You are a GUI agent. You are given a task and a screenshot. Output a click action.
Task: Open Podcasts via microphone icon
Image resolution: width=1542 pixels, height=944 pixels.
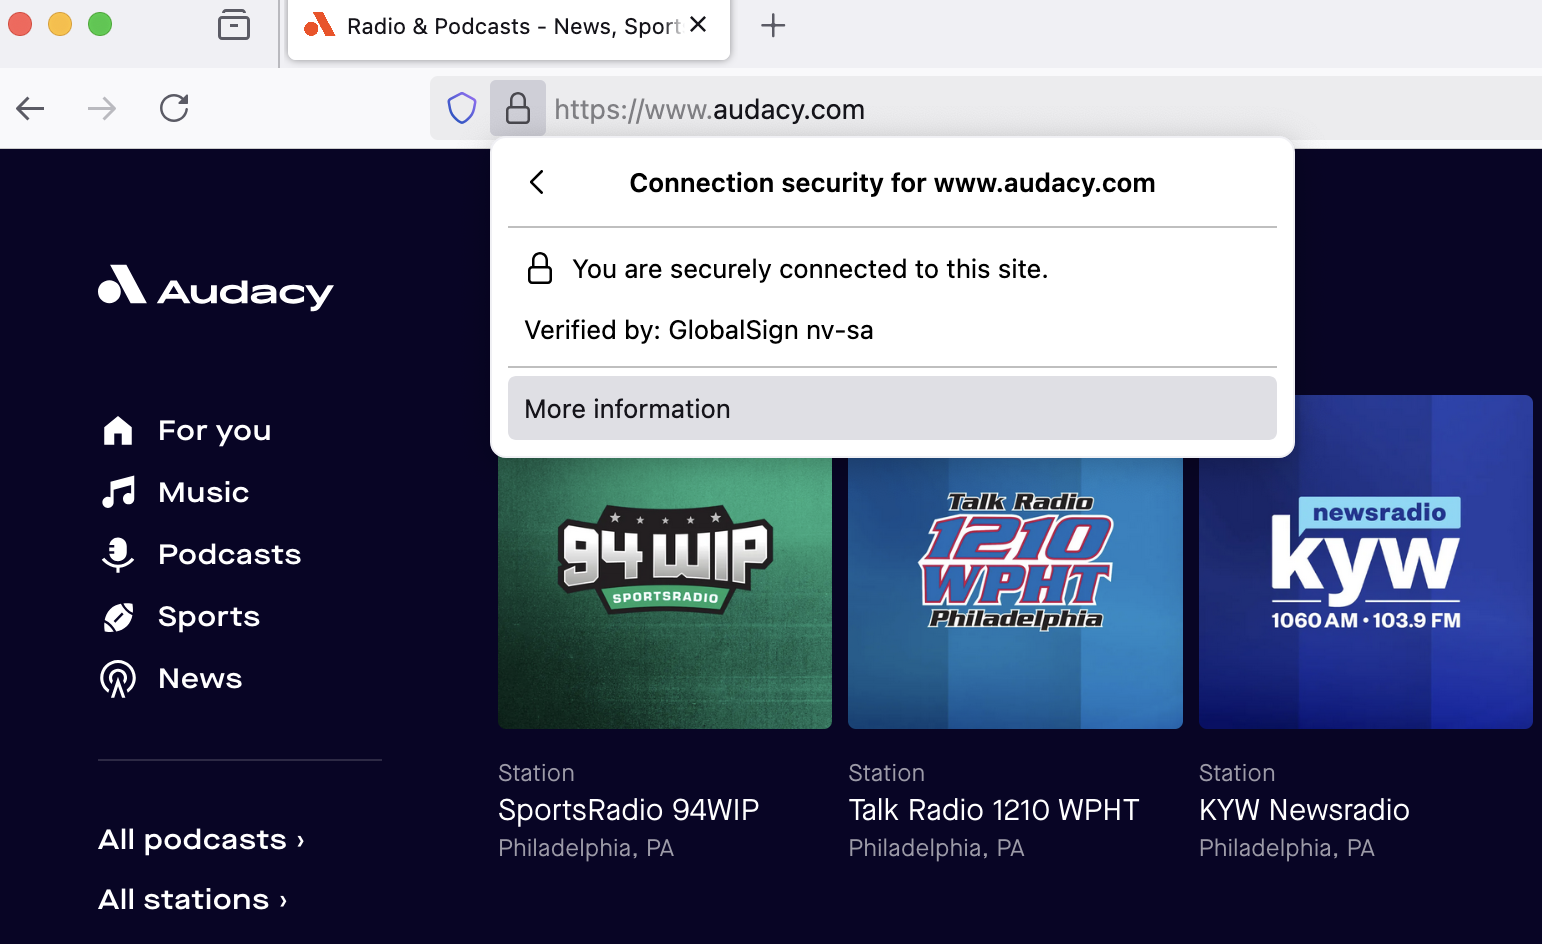tap(118, 555)
